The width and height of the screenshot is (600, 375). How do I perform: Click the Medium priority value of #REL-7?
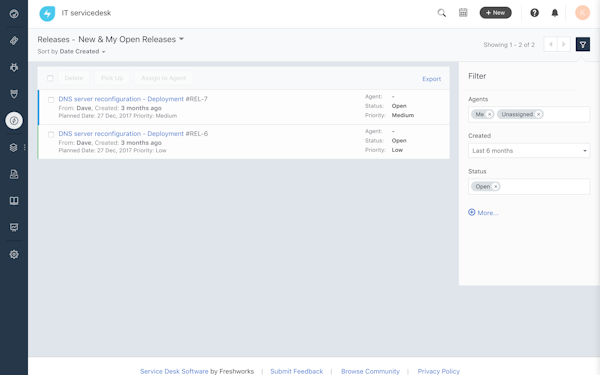403,115
